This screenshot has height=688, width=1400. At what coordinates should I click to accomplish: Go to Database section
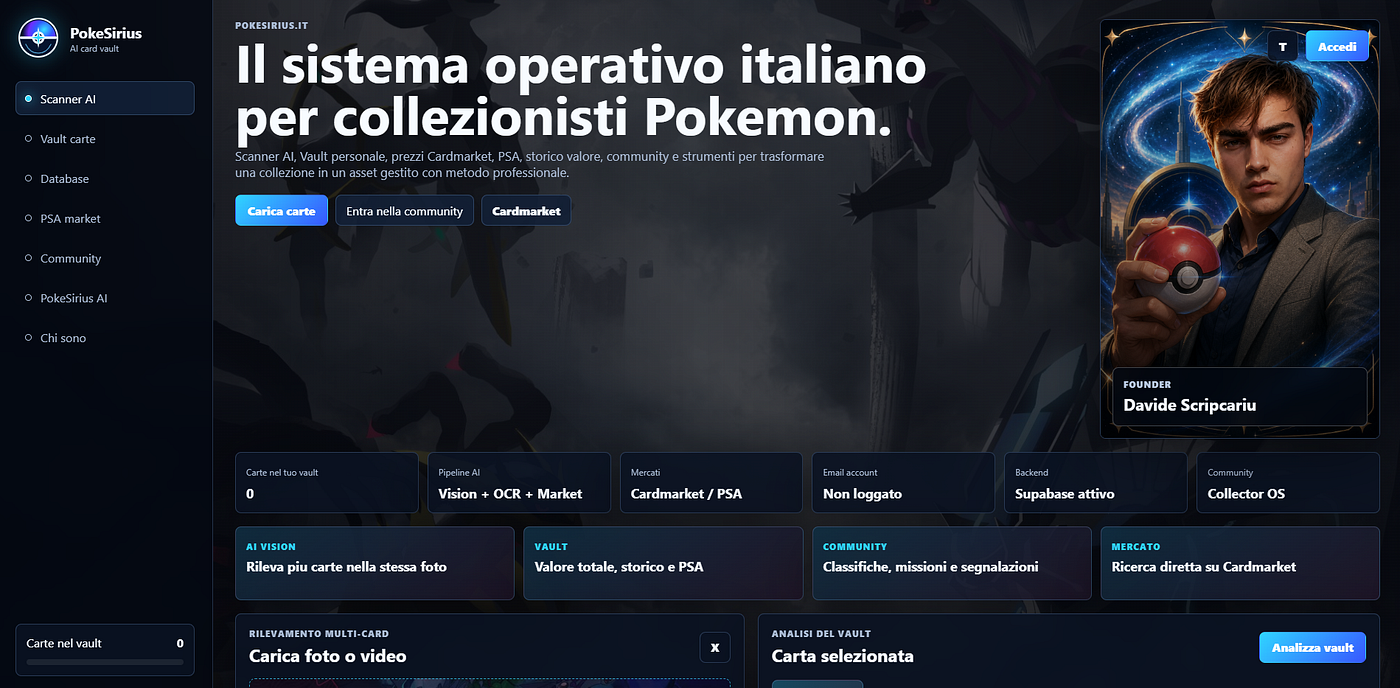point(105,178)
